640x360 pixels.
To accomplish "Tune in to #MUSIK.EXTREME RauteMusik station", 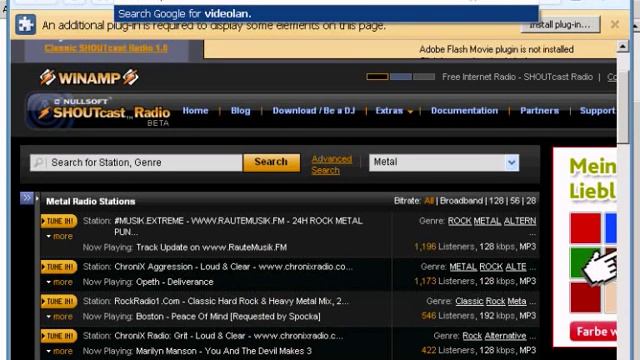I will pyautogui.click(x=59, y=221).
